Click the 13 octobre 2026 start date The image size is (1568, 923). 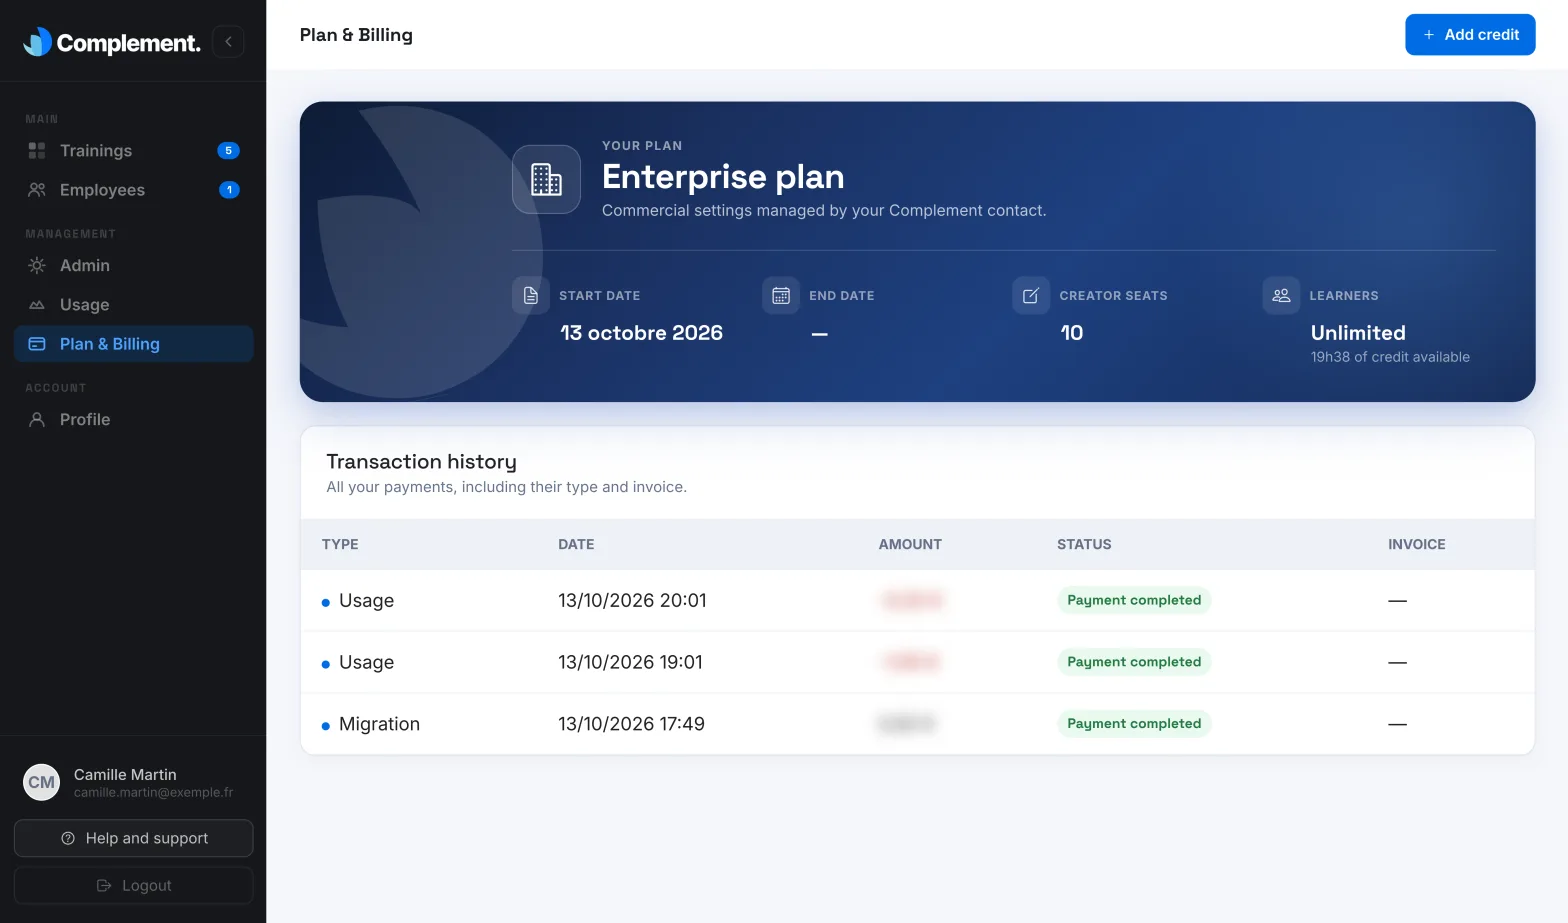point(641,333)
